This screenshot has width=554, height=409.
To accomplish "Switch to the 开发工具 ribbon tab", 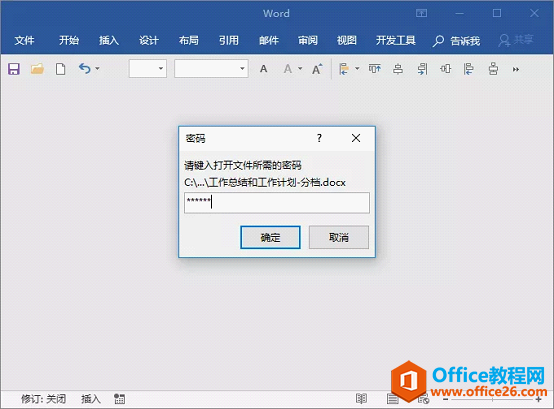I will [396, 40].
